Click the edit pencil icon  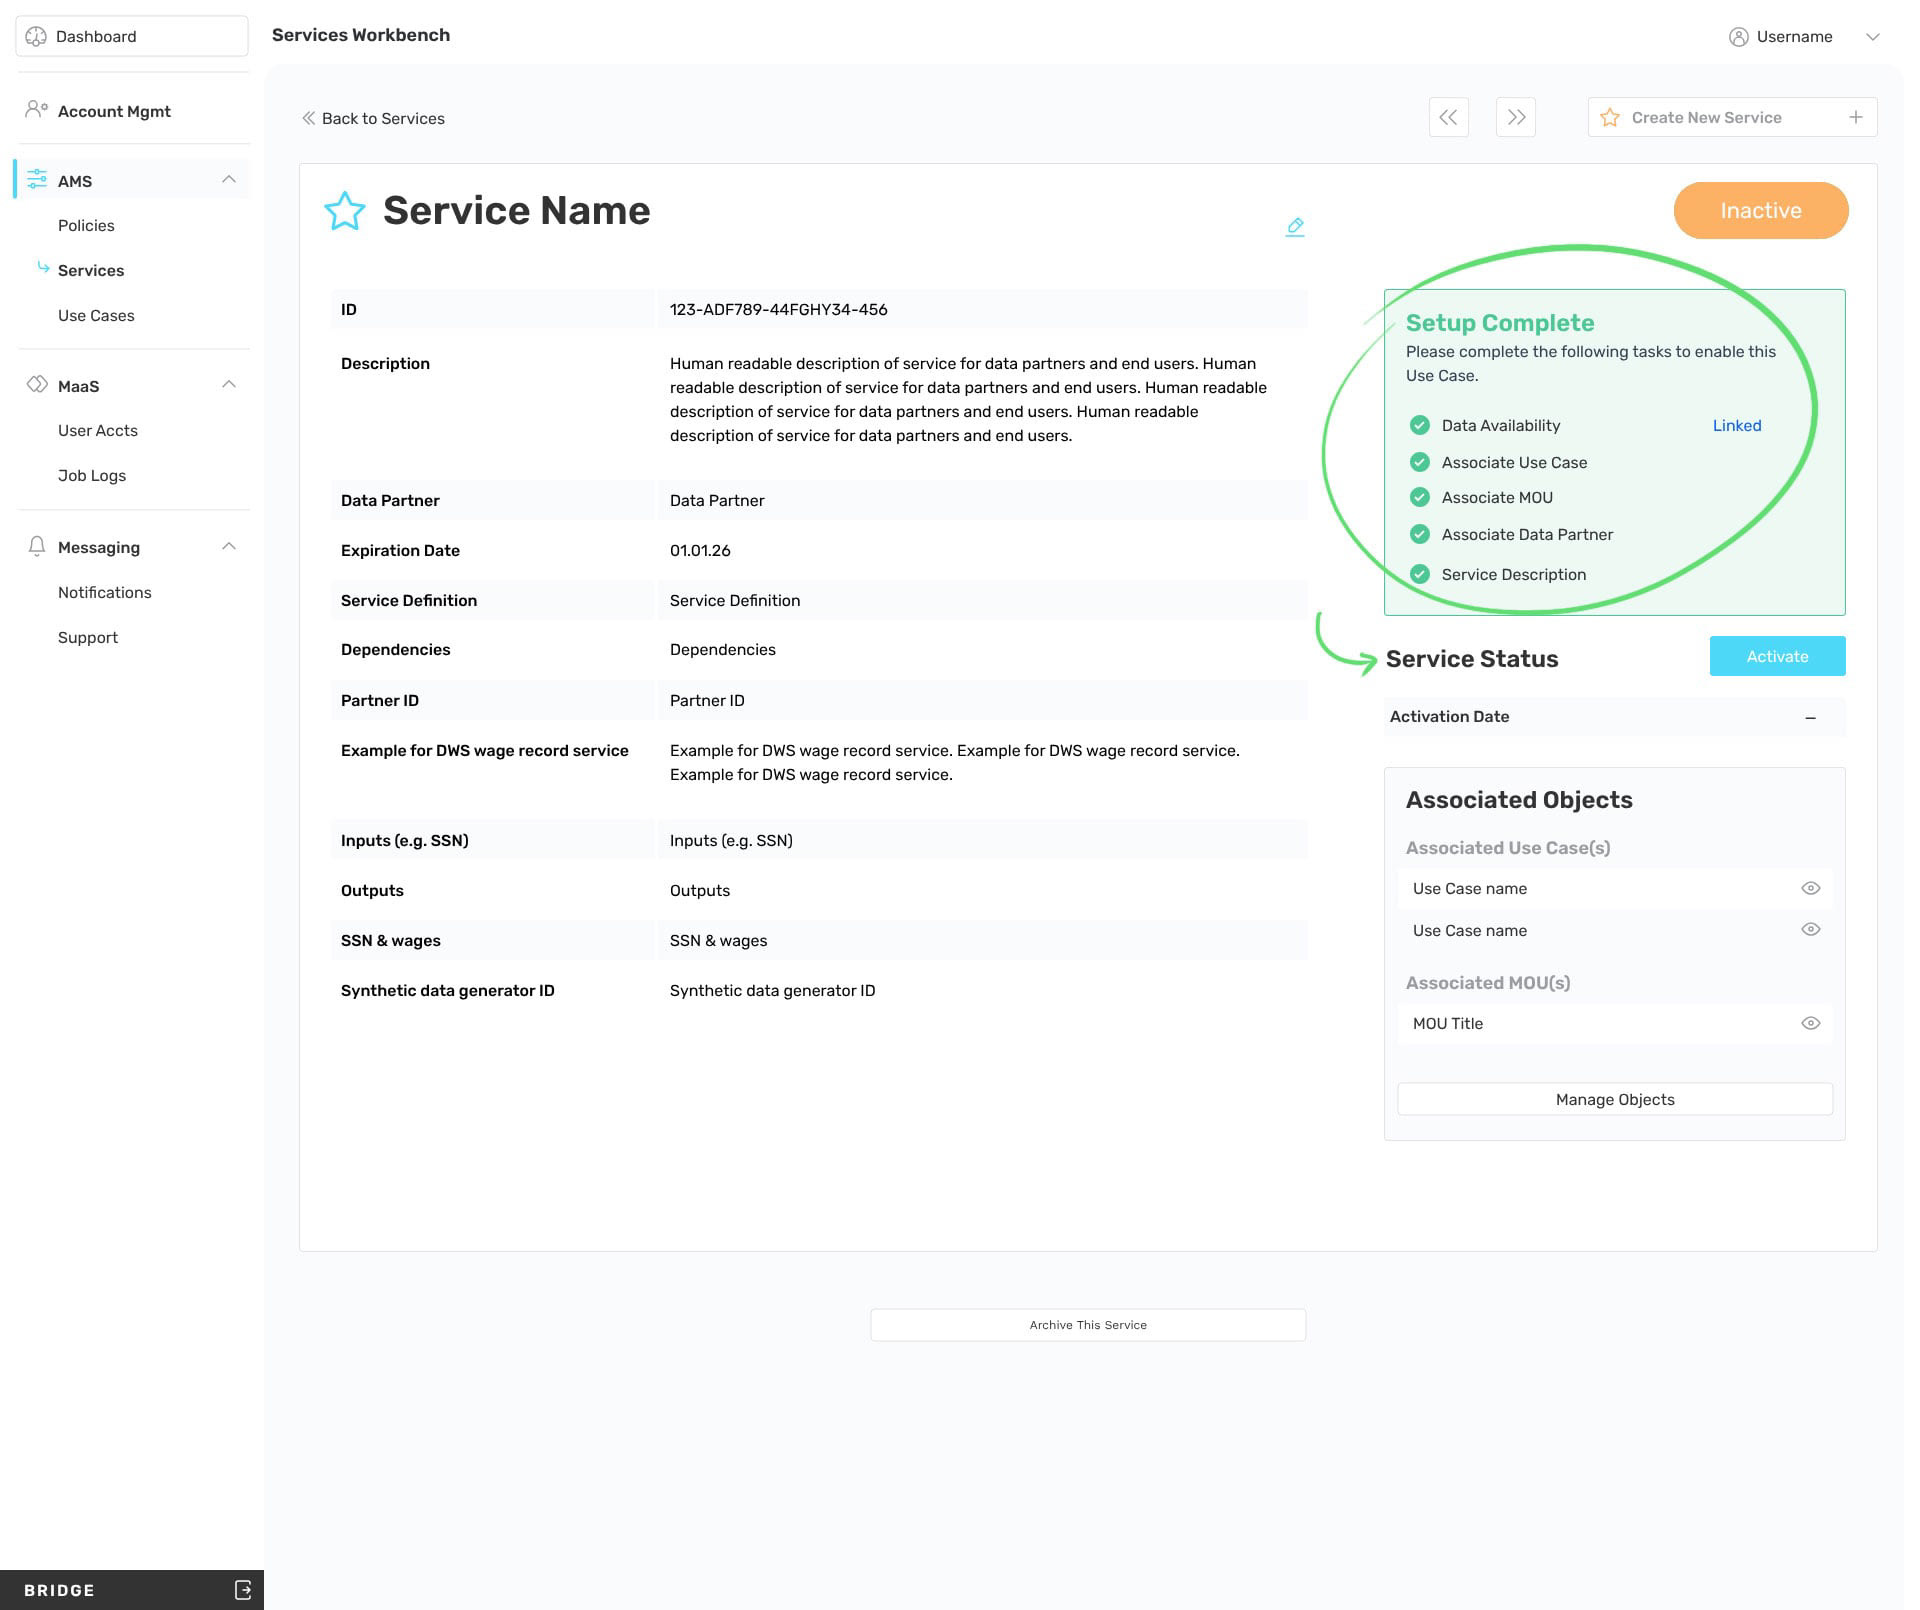tap(1295, 226)
